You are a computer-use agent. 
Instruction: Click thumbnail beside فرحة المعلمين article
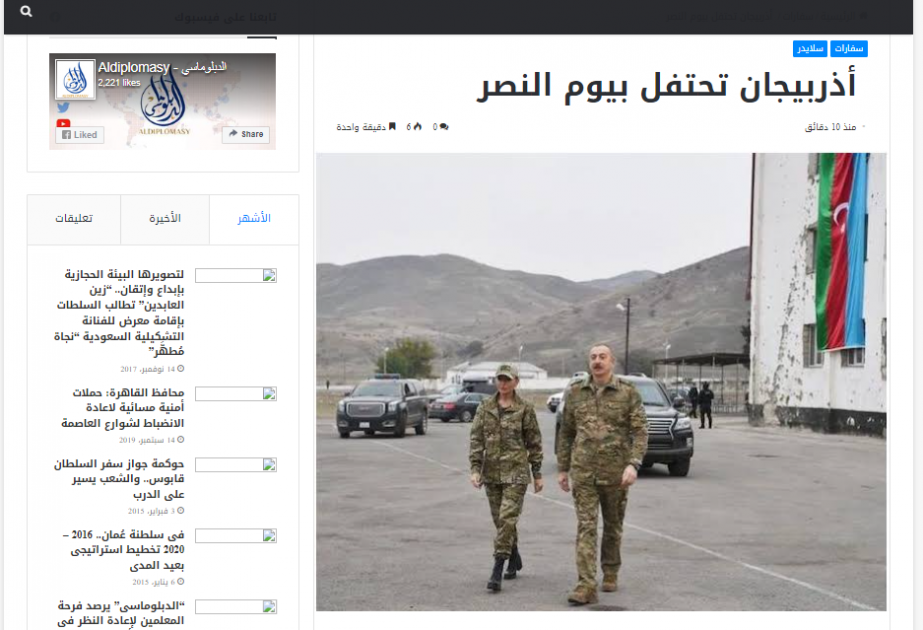pos(236,607)
